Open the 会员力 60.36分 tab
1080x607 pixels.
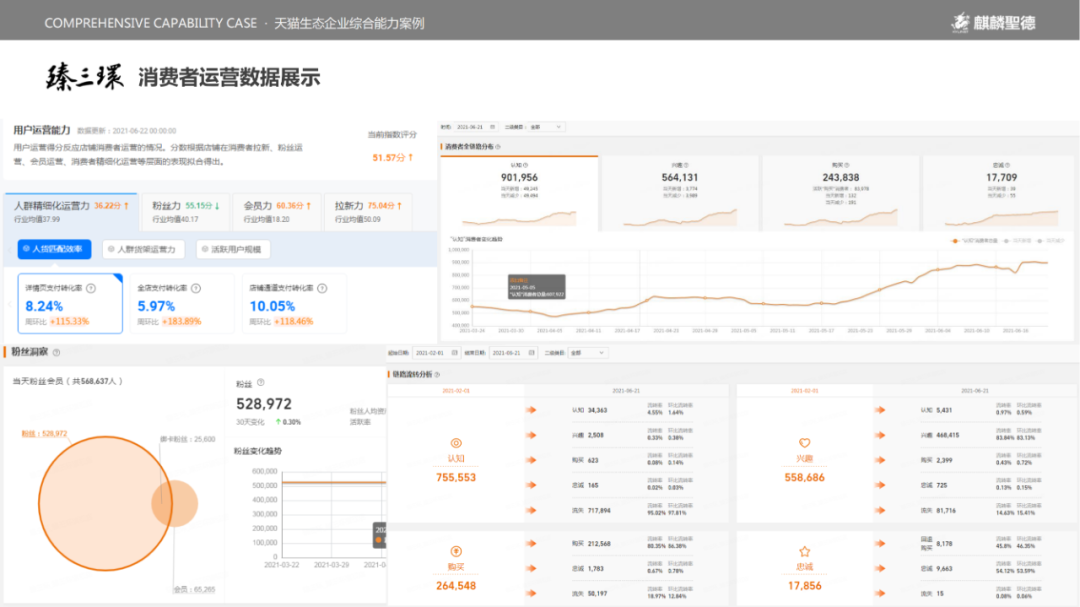click(277, 212)
